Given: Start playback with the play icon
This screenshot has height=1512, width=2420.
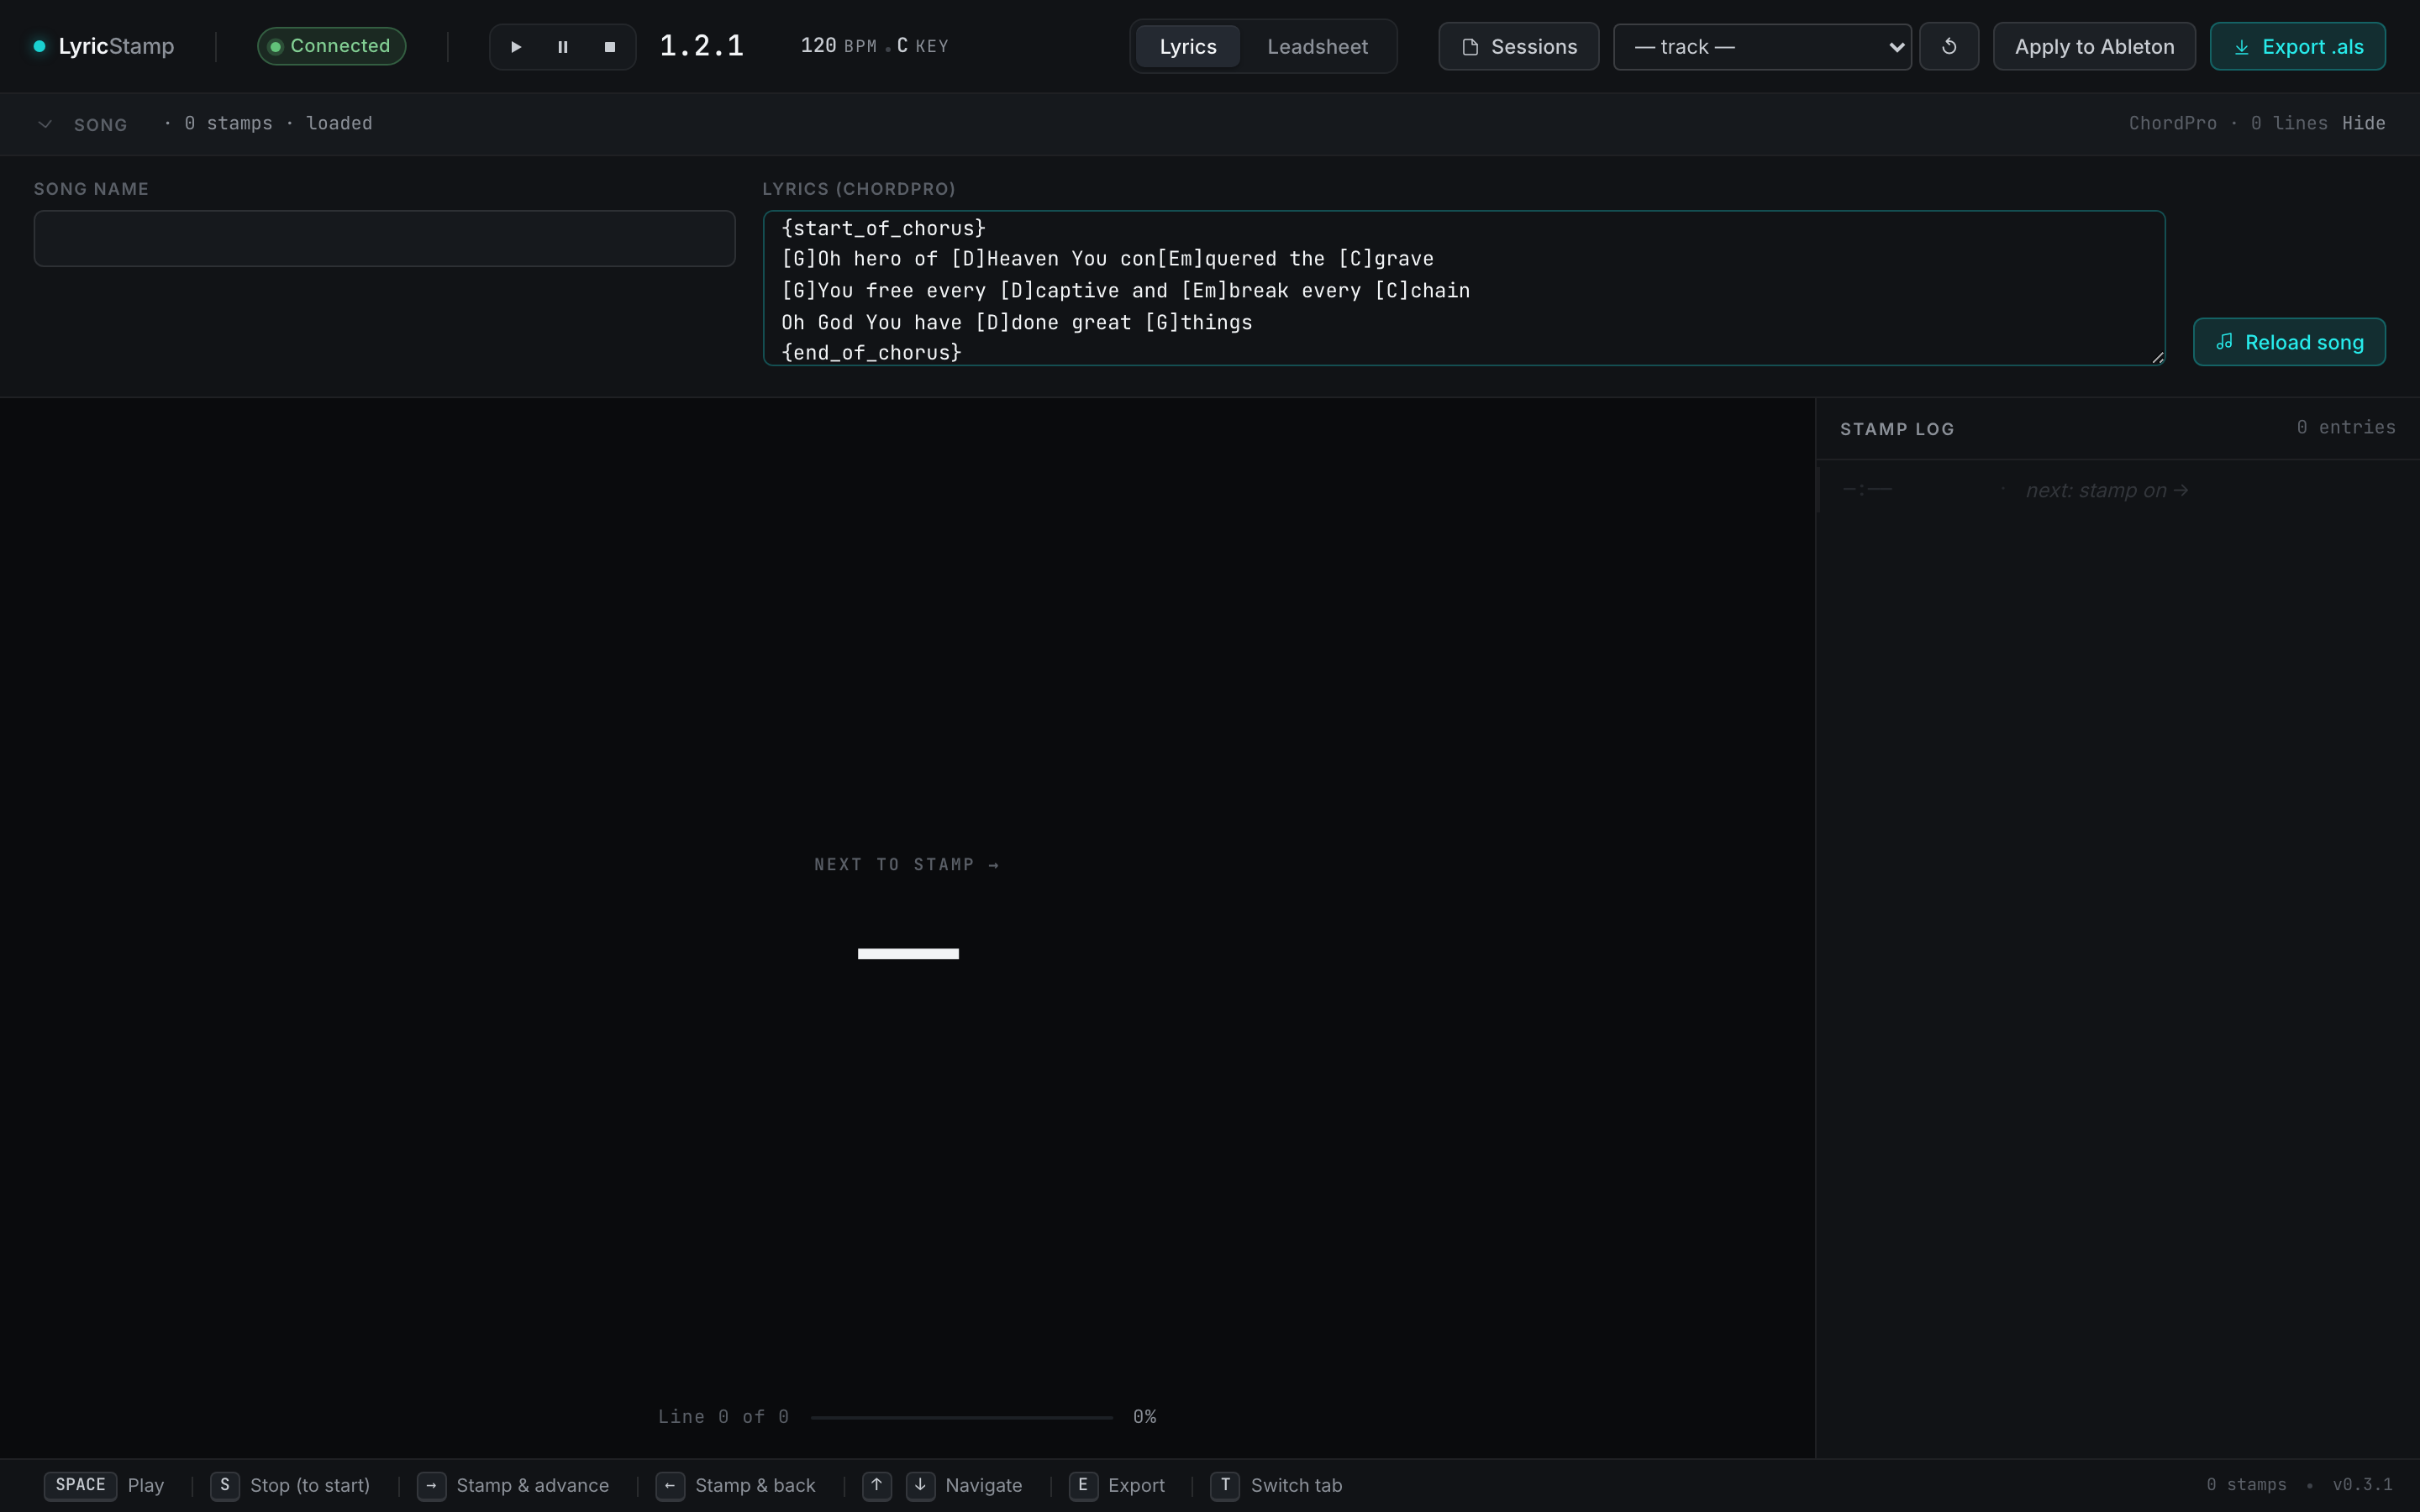Looking at the screenshot, I should (516, 47).
